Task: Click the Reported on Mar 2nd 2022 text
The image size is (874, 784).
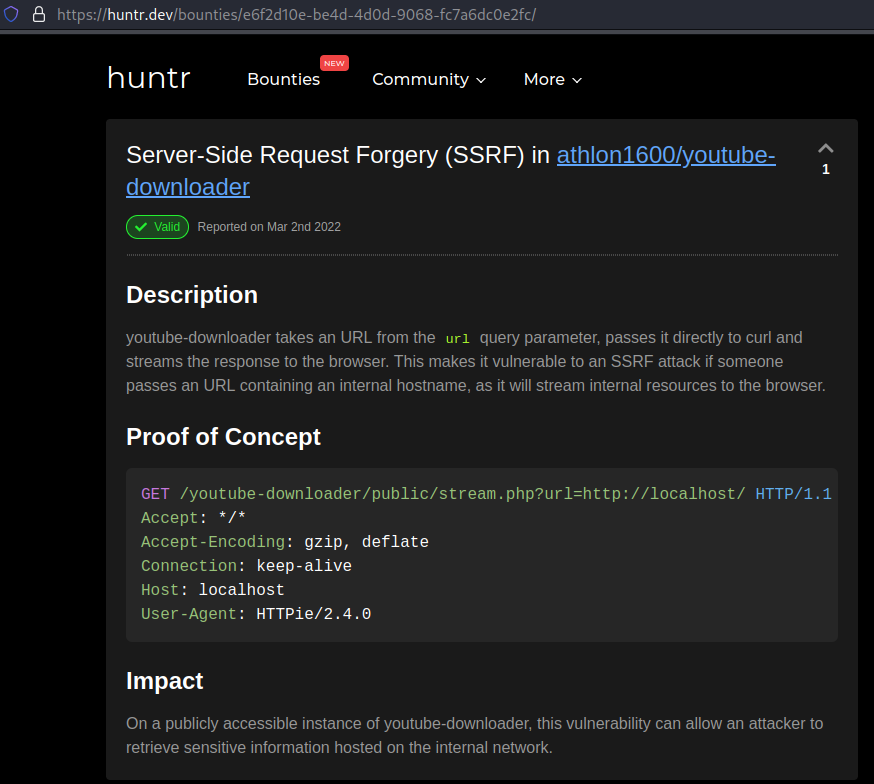Action: (269, 227)
